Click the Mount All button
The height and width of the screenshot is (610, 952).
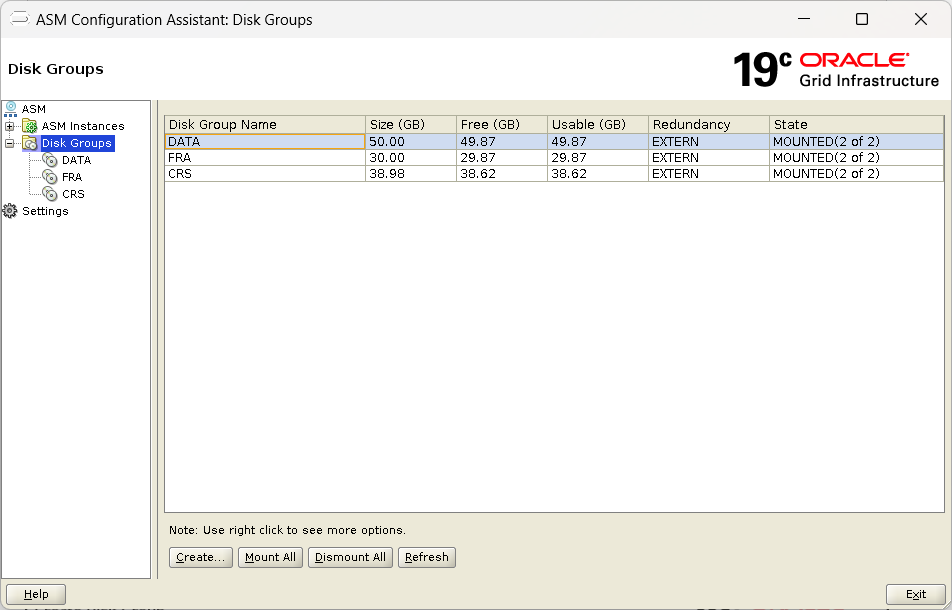tap(270, 557)
